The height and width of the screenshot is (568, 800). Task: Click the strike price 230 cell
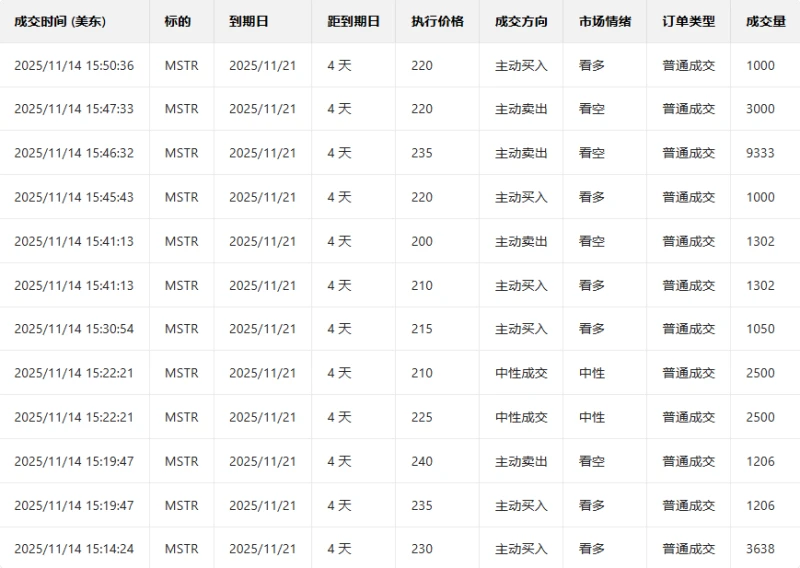422,549
